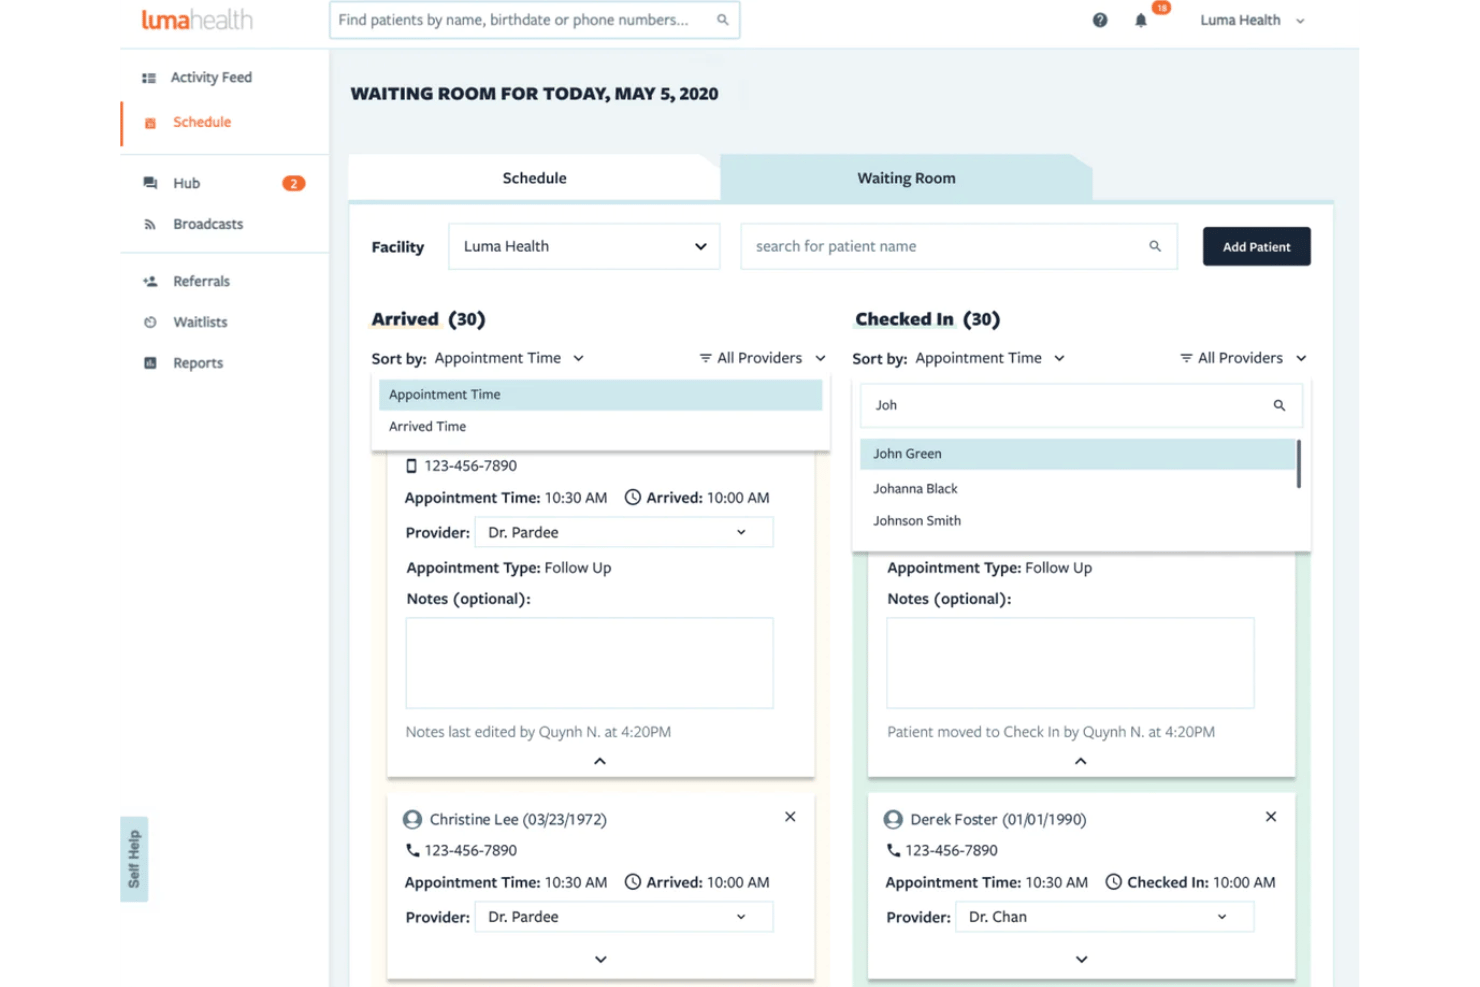Screen dimensions: 1480x987
Task: Select Appointment Time sort option
Action: (x=600, y=395)
